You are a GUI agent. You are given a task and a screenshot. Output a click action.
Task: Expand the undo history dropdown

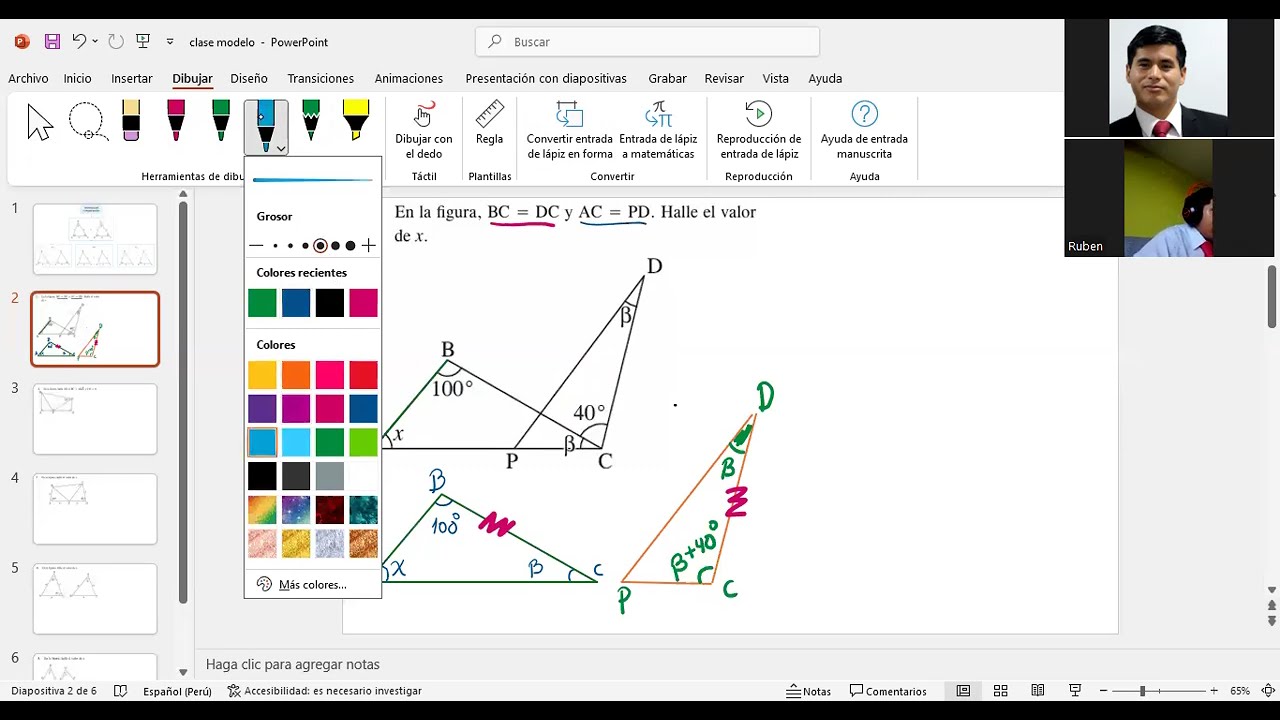pyautogui.click(x=95, y=41)
